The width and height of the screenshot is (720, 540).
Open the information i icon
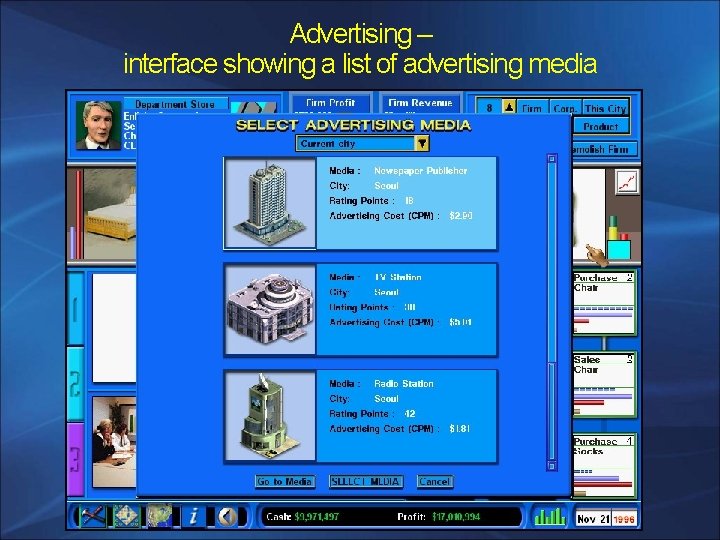tap(194, 517)
